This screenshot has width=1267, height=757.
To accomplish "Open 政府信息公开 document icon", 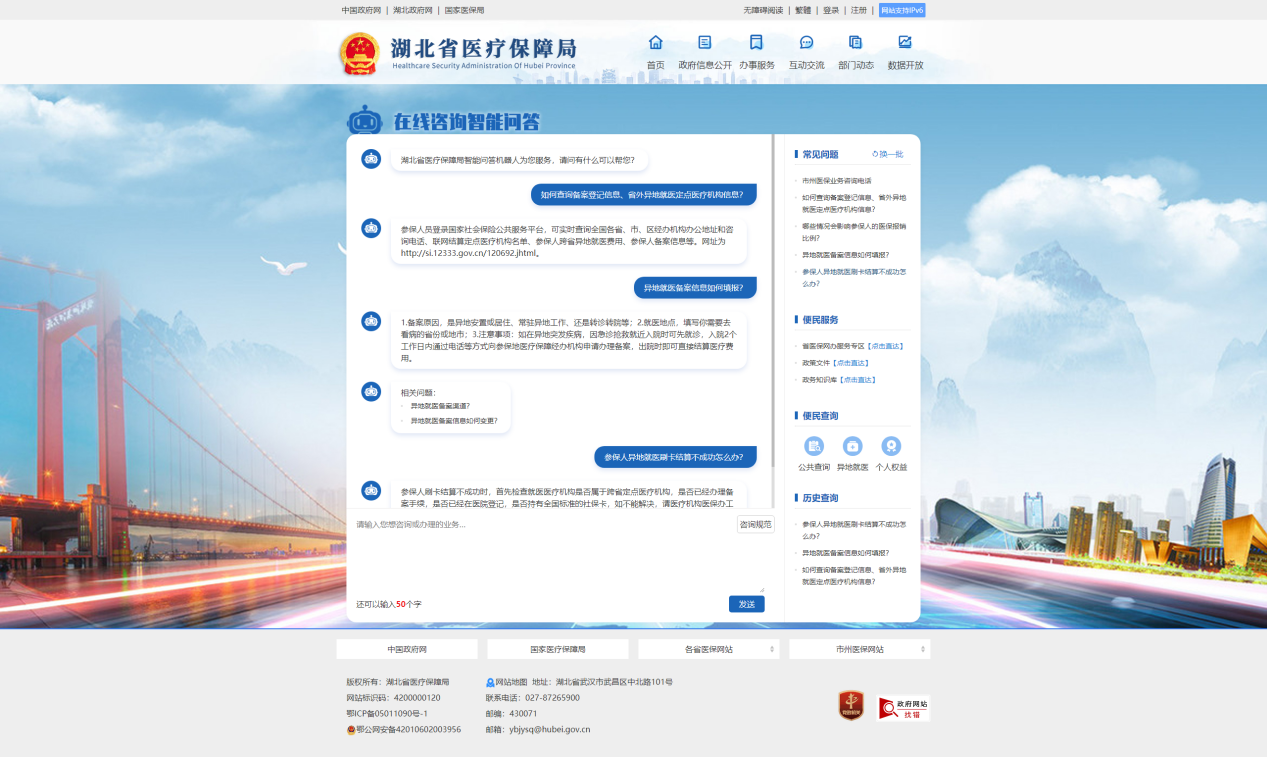I will tap(705, 43).
